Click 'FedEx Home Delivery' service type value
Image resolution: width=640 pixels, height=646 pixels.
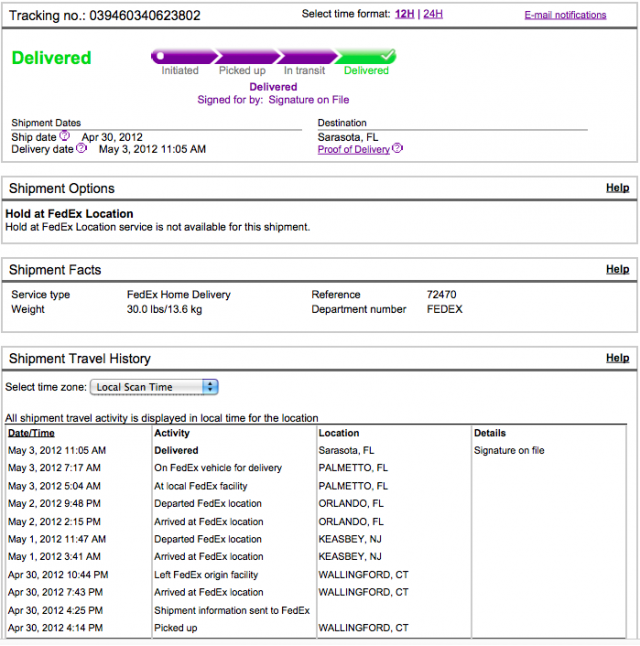click(179, 295)
